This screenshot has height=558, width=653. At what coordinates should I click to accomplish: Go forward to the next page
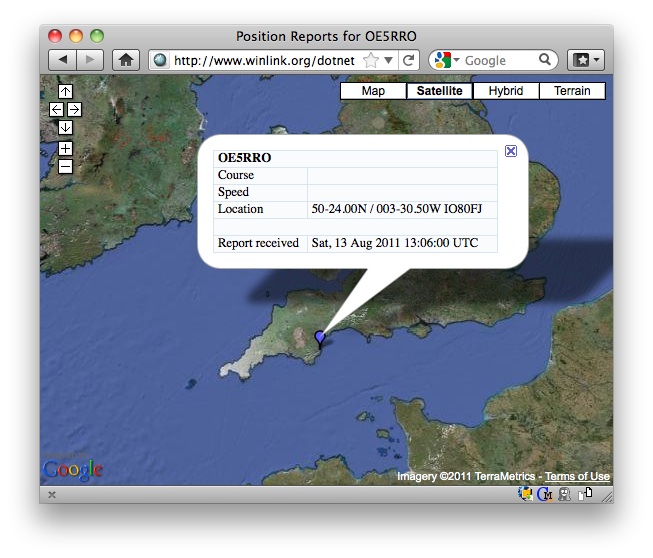(90, 60)
